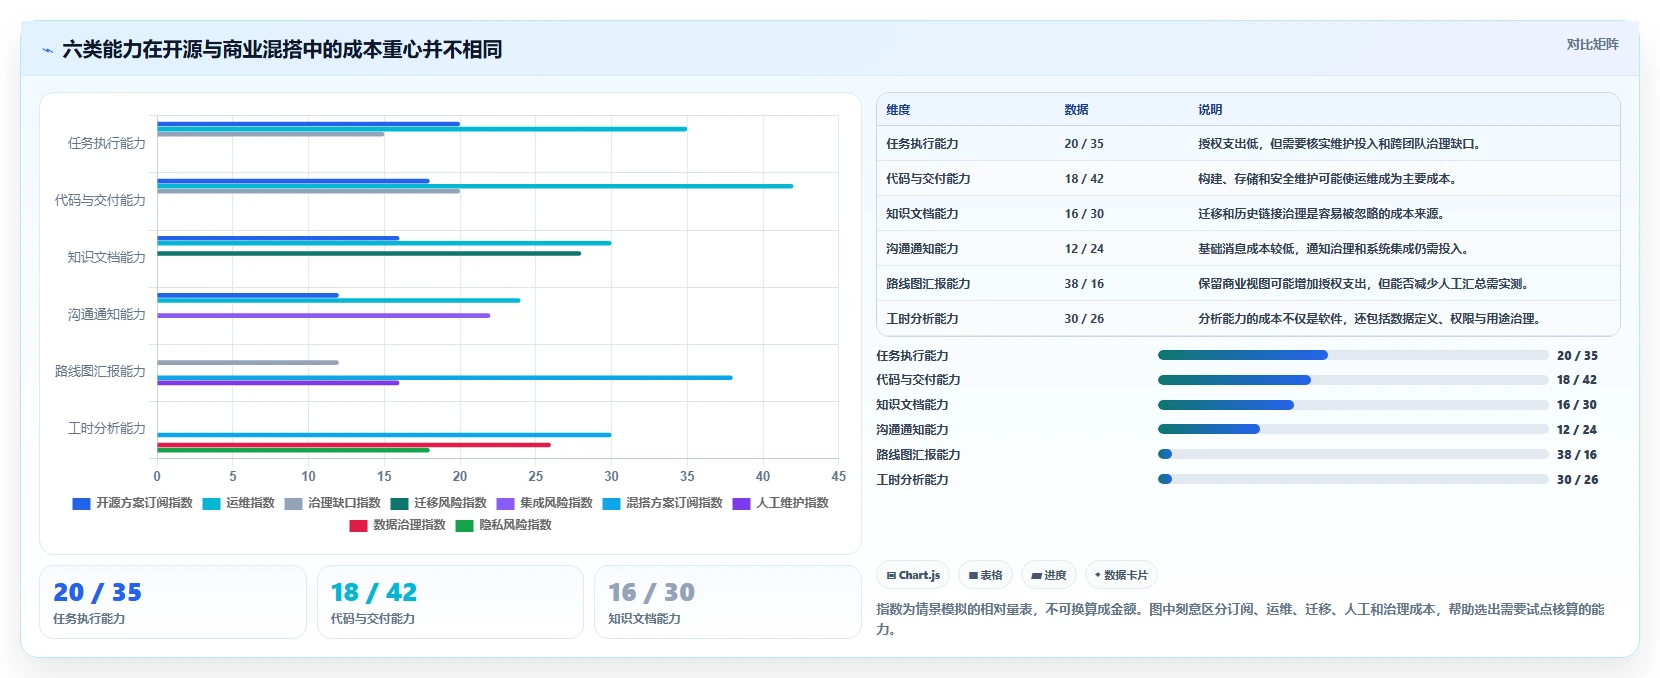Click the 知识文档能力 progress bar

pos(1353,405)
